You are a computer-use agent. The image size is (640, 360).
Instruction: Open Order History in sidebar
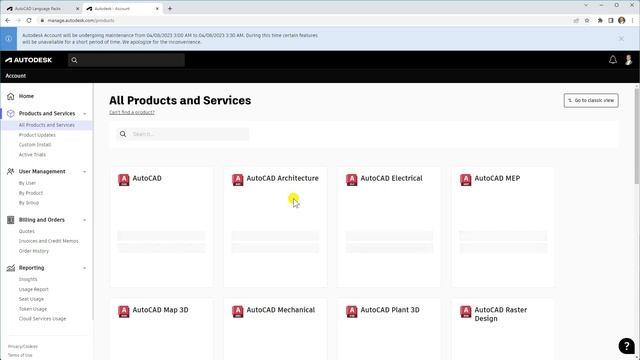33,251
